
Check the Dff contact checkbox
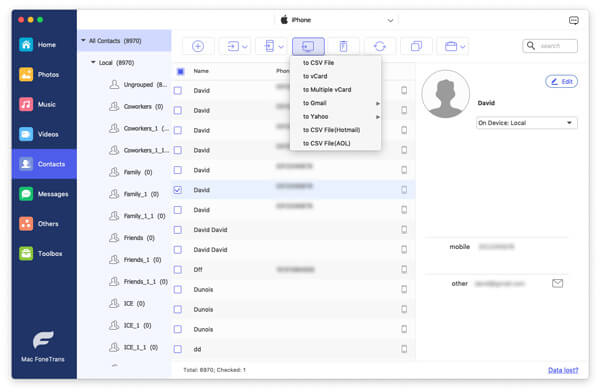(x=178, y=270)
